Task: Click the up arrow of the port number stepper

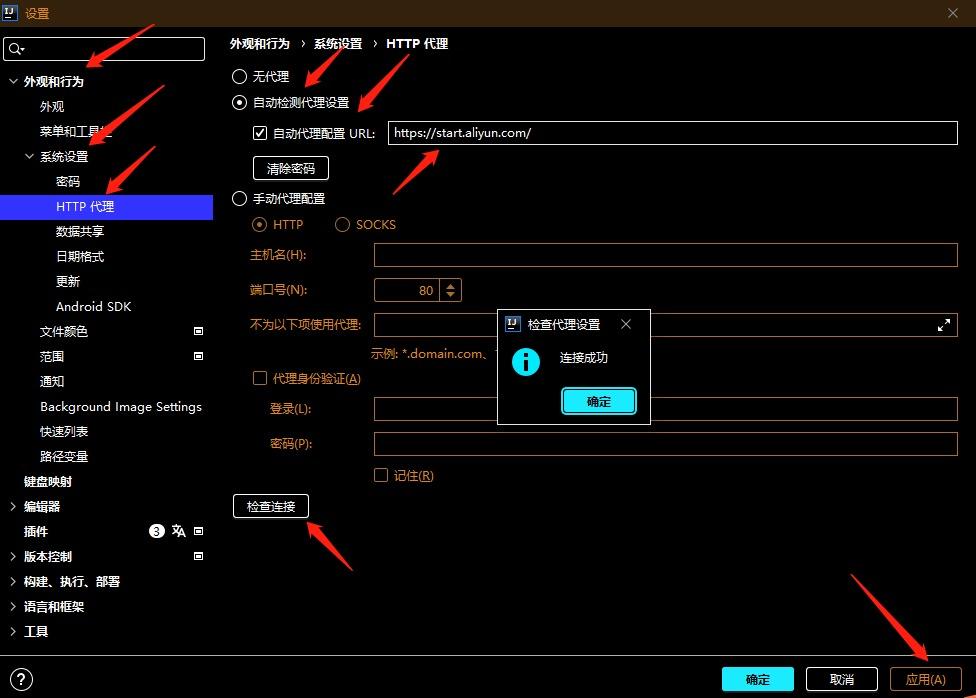Action: click(450, 283)
